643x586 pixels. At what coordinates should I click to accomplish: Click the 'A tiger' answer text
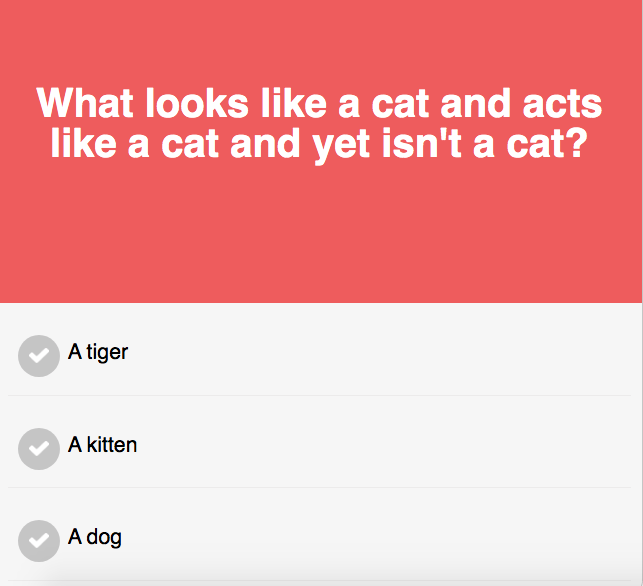[98, 352]
